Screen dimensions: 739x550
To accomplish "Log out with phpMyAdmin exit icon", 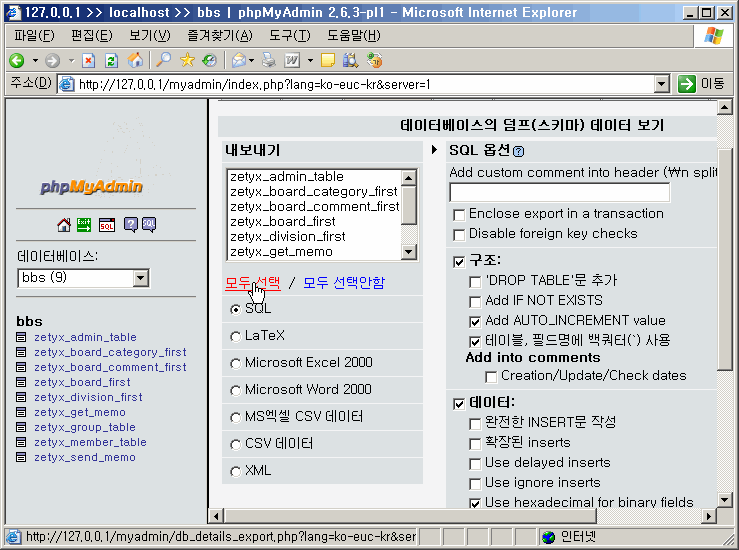I will (84, 225).
